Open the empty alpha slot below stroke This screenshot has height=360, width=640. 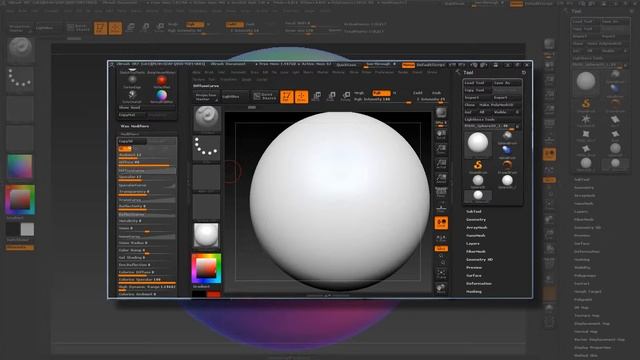click(207, 178)
